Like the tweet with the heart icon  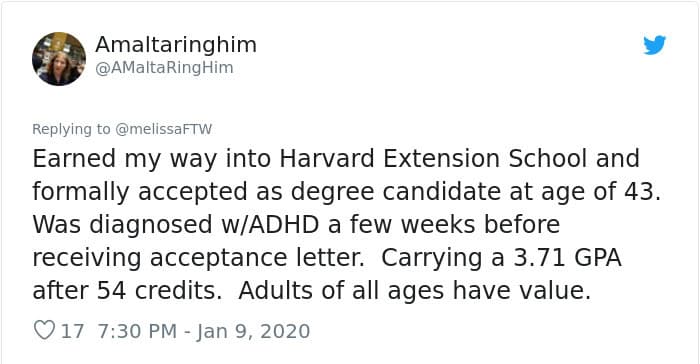tap(44, 331)
